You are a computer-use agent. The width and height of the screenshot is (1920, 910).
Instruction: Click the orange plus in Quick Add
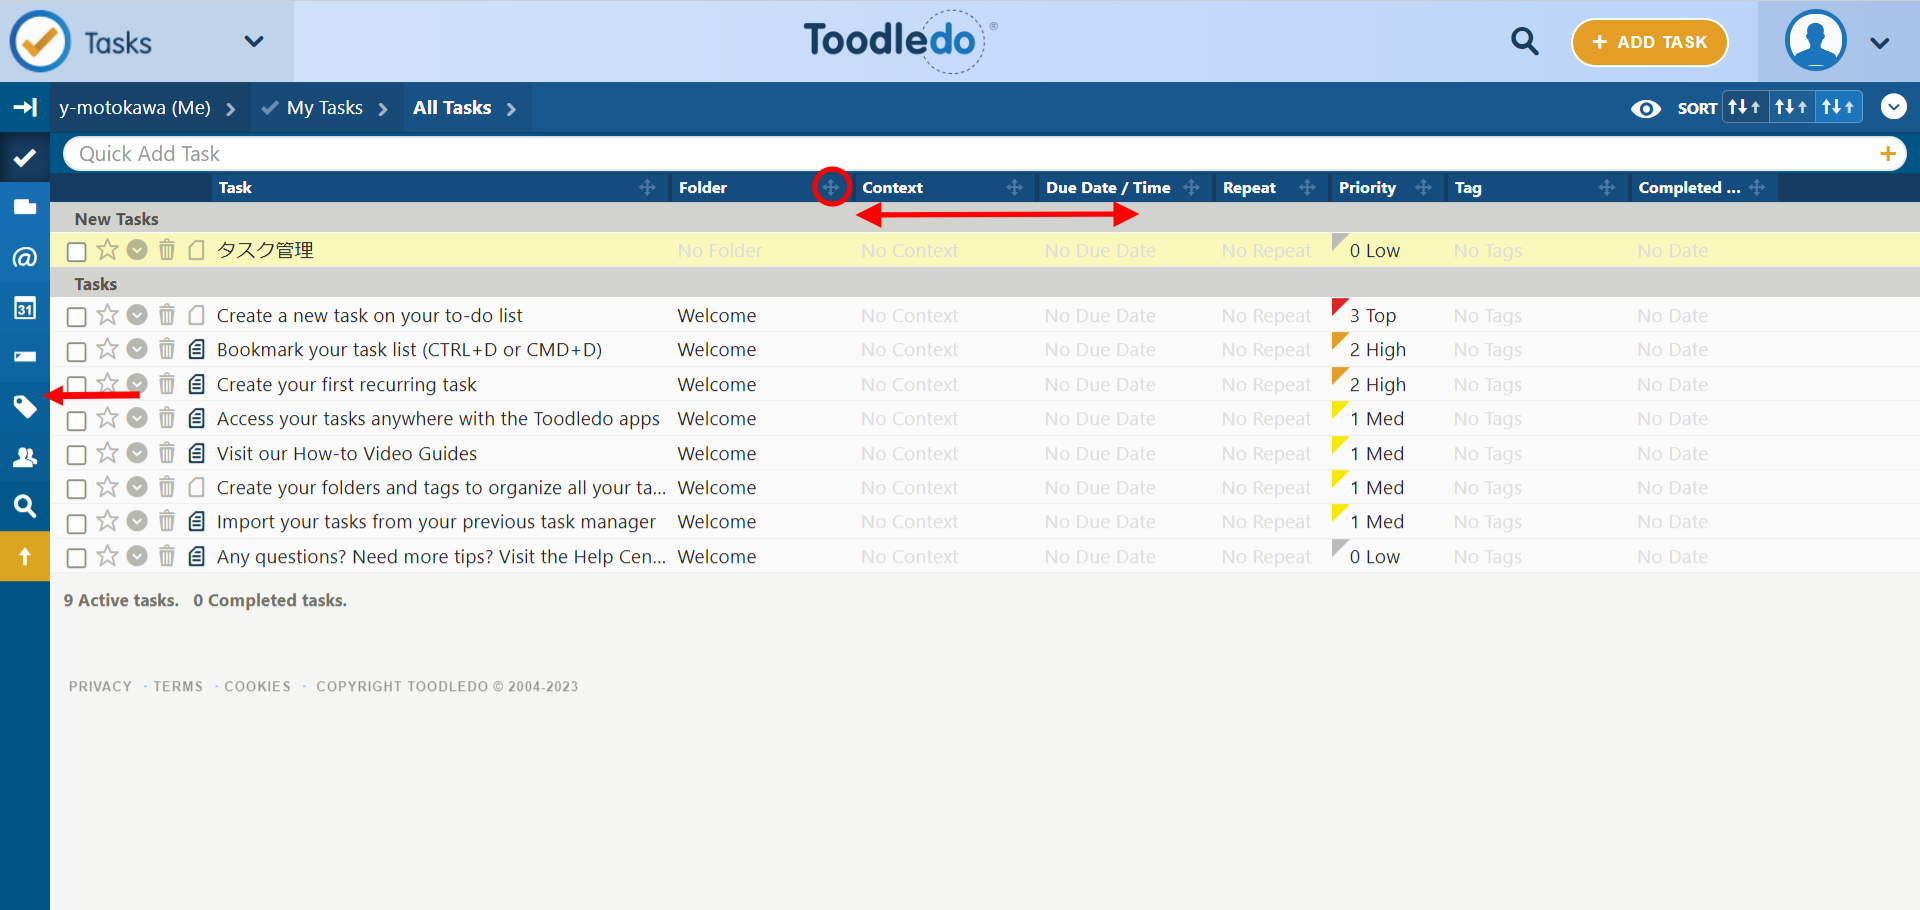click(x=1888, y=154)
